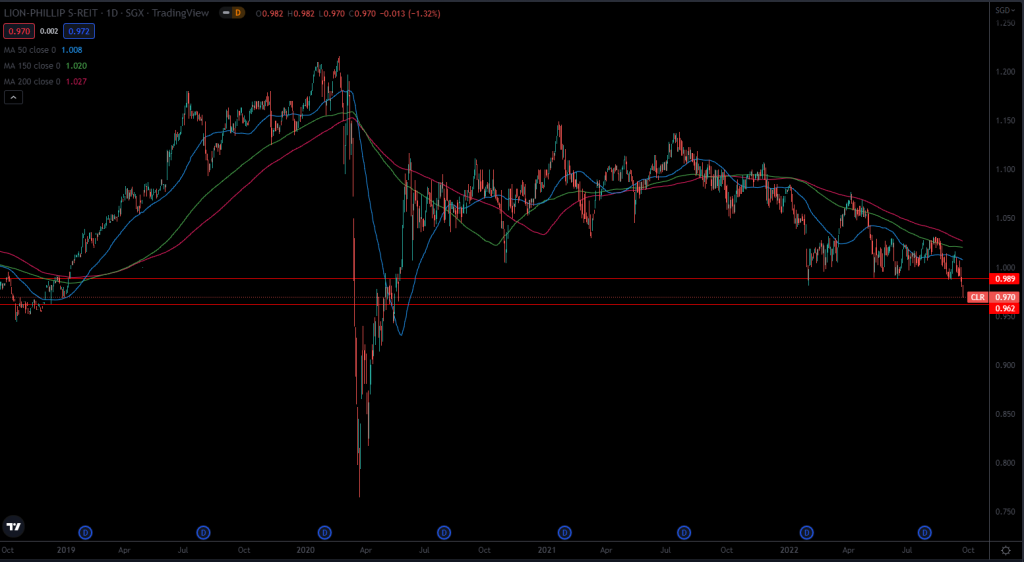Click the dividend marker after Jul 2019
The height and width of the screenshot is (562, 1024).
pos(204,533)
